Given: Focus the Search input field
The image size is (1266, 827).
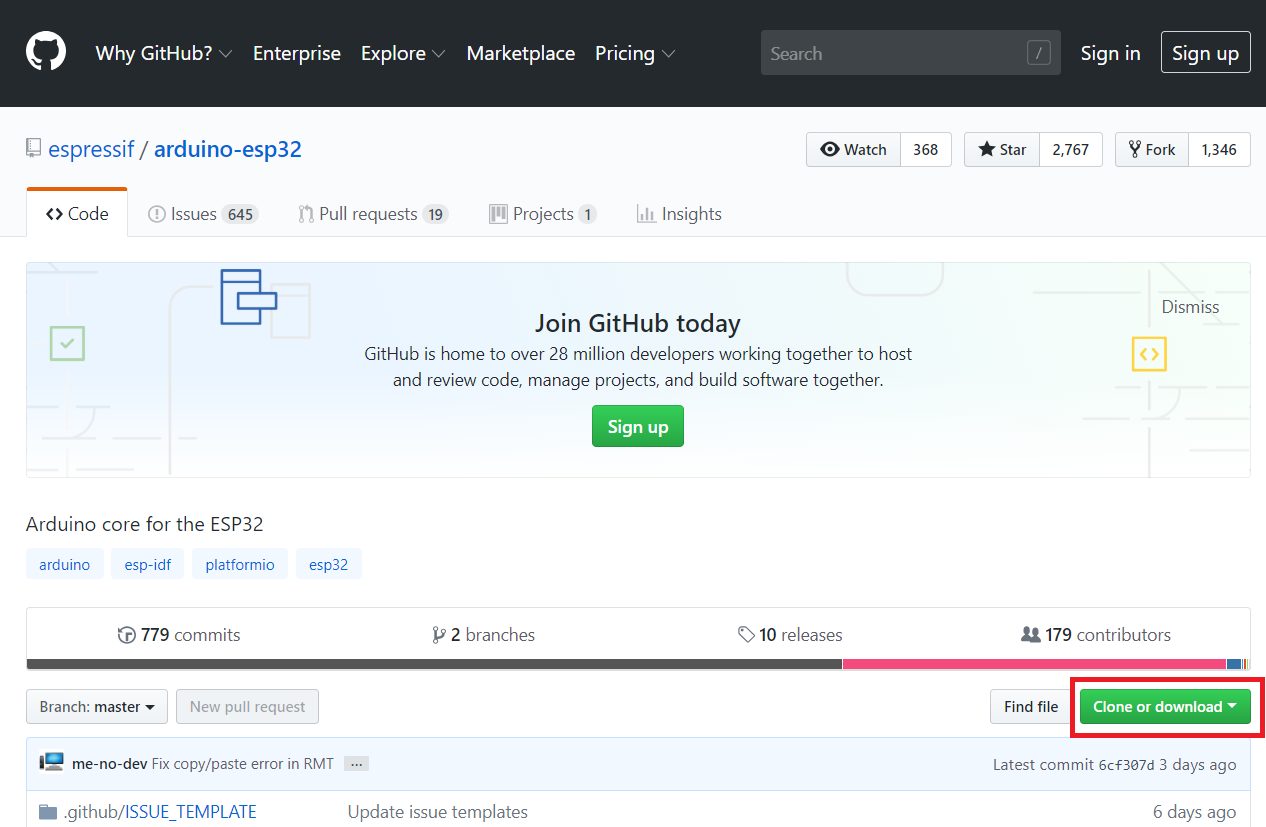Looking at the screenshot, I should [x=910, y=53].
